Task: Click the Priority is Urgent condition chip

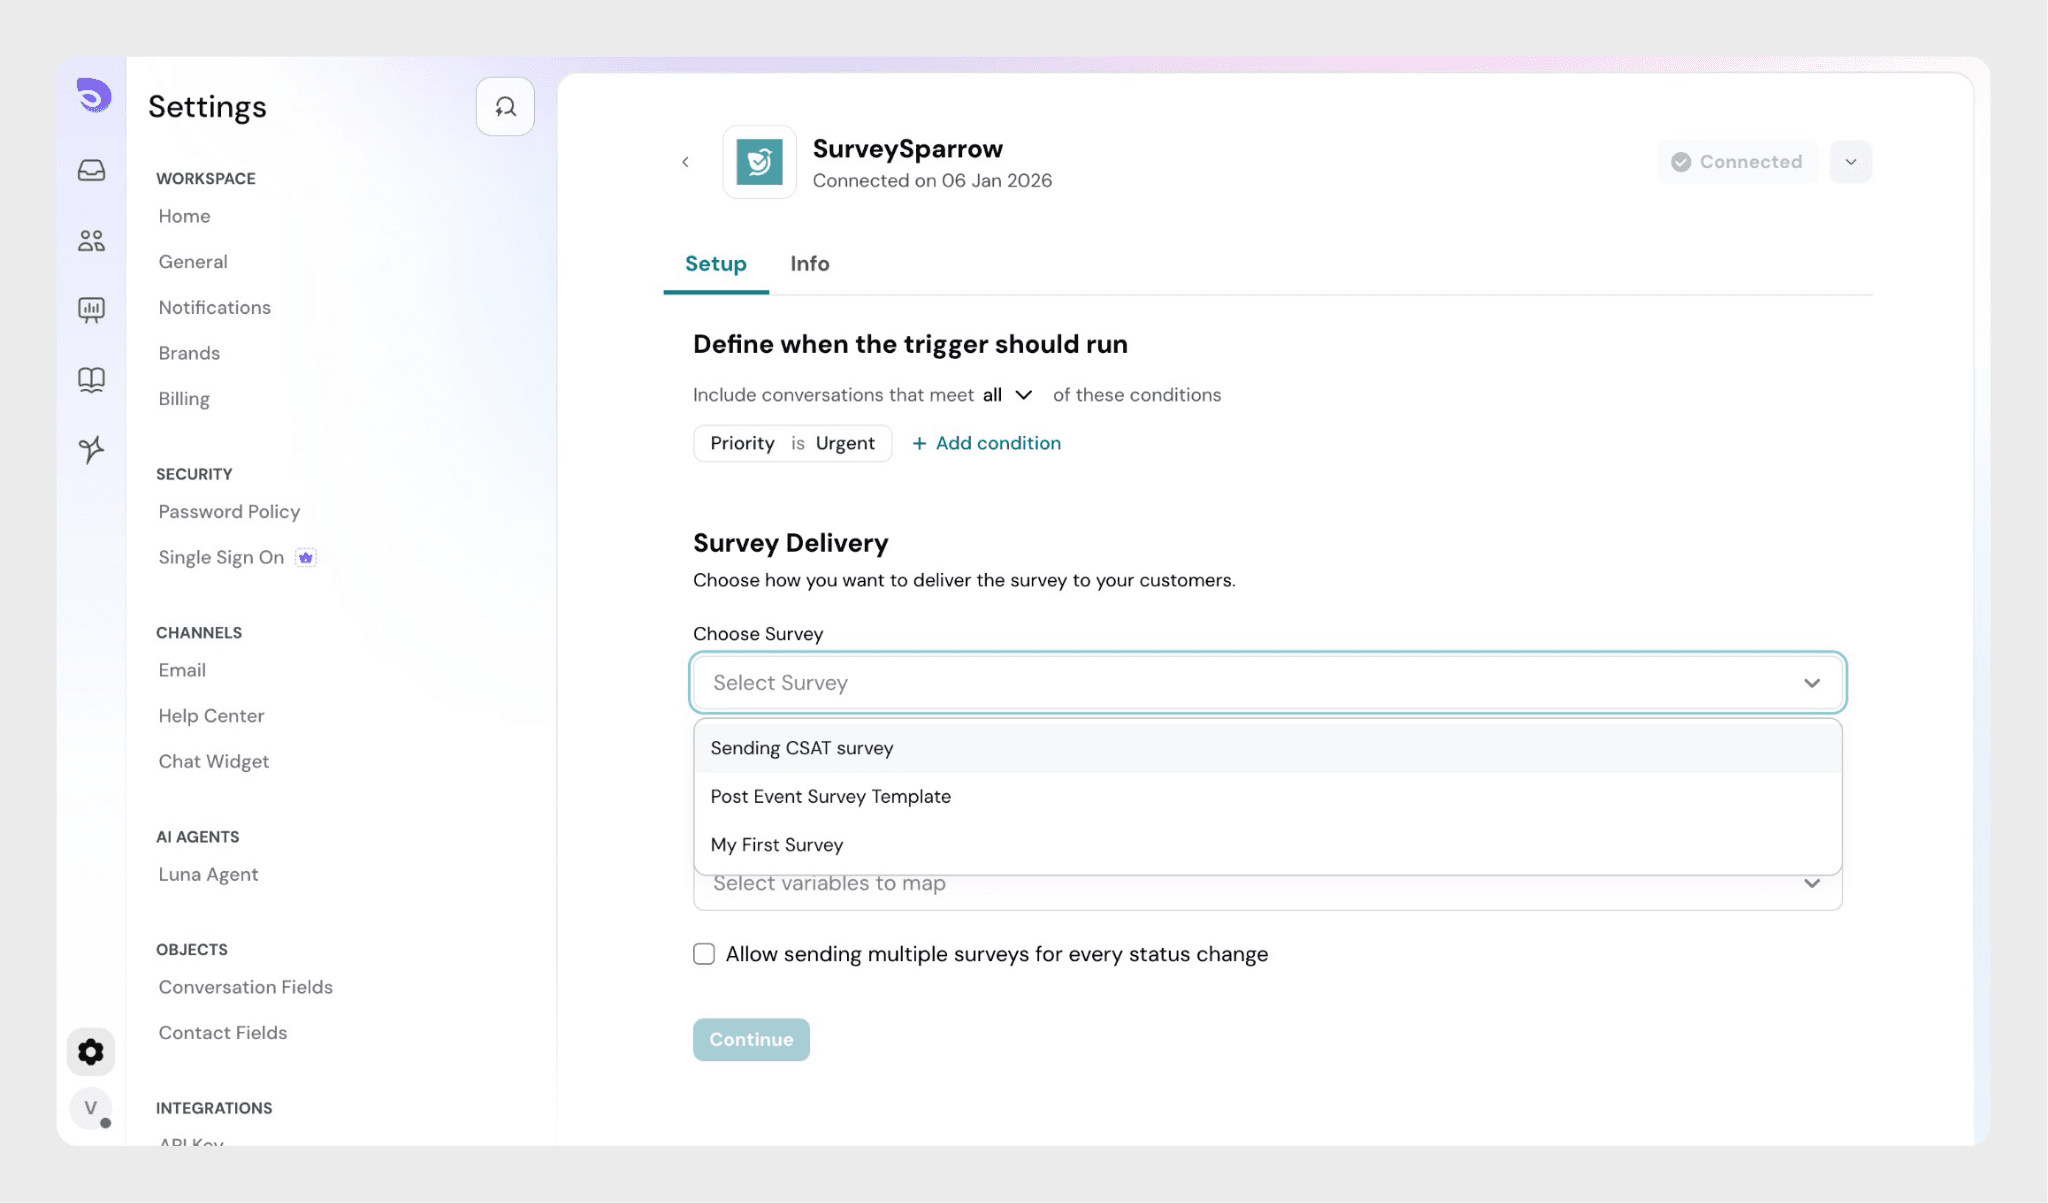Action: coord(792,443)
